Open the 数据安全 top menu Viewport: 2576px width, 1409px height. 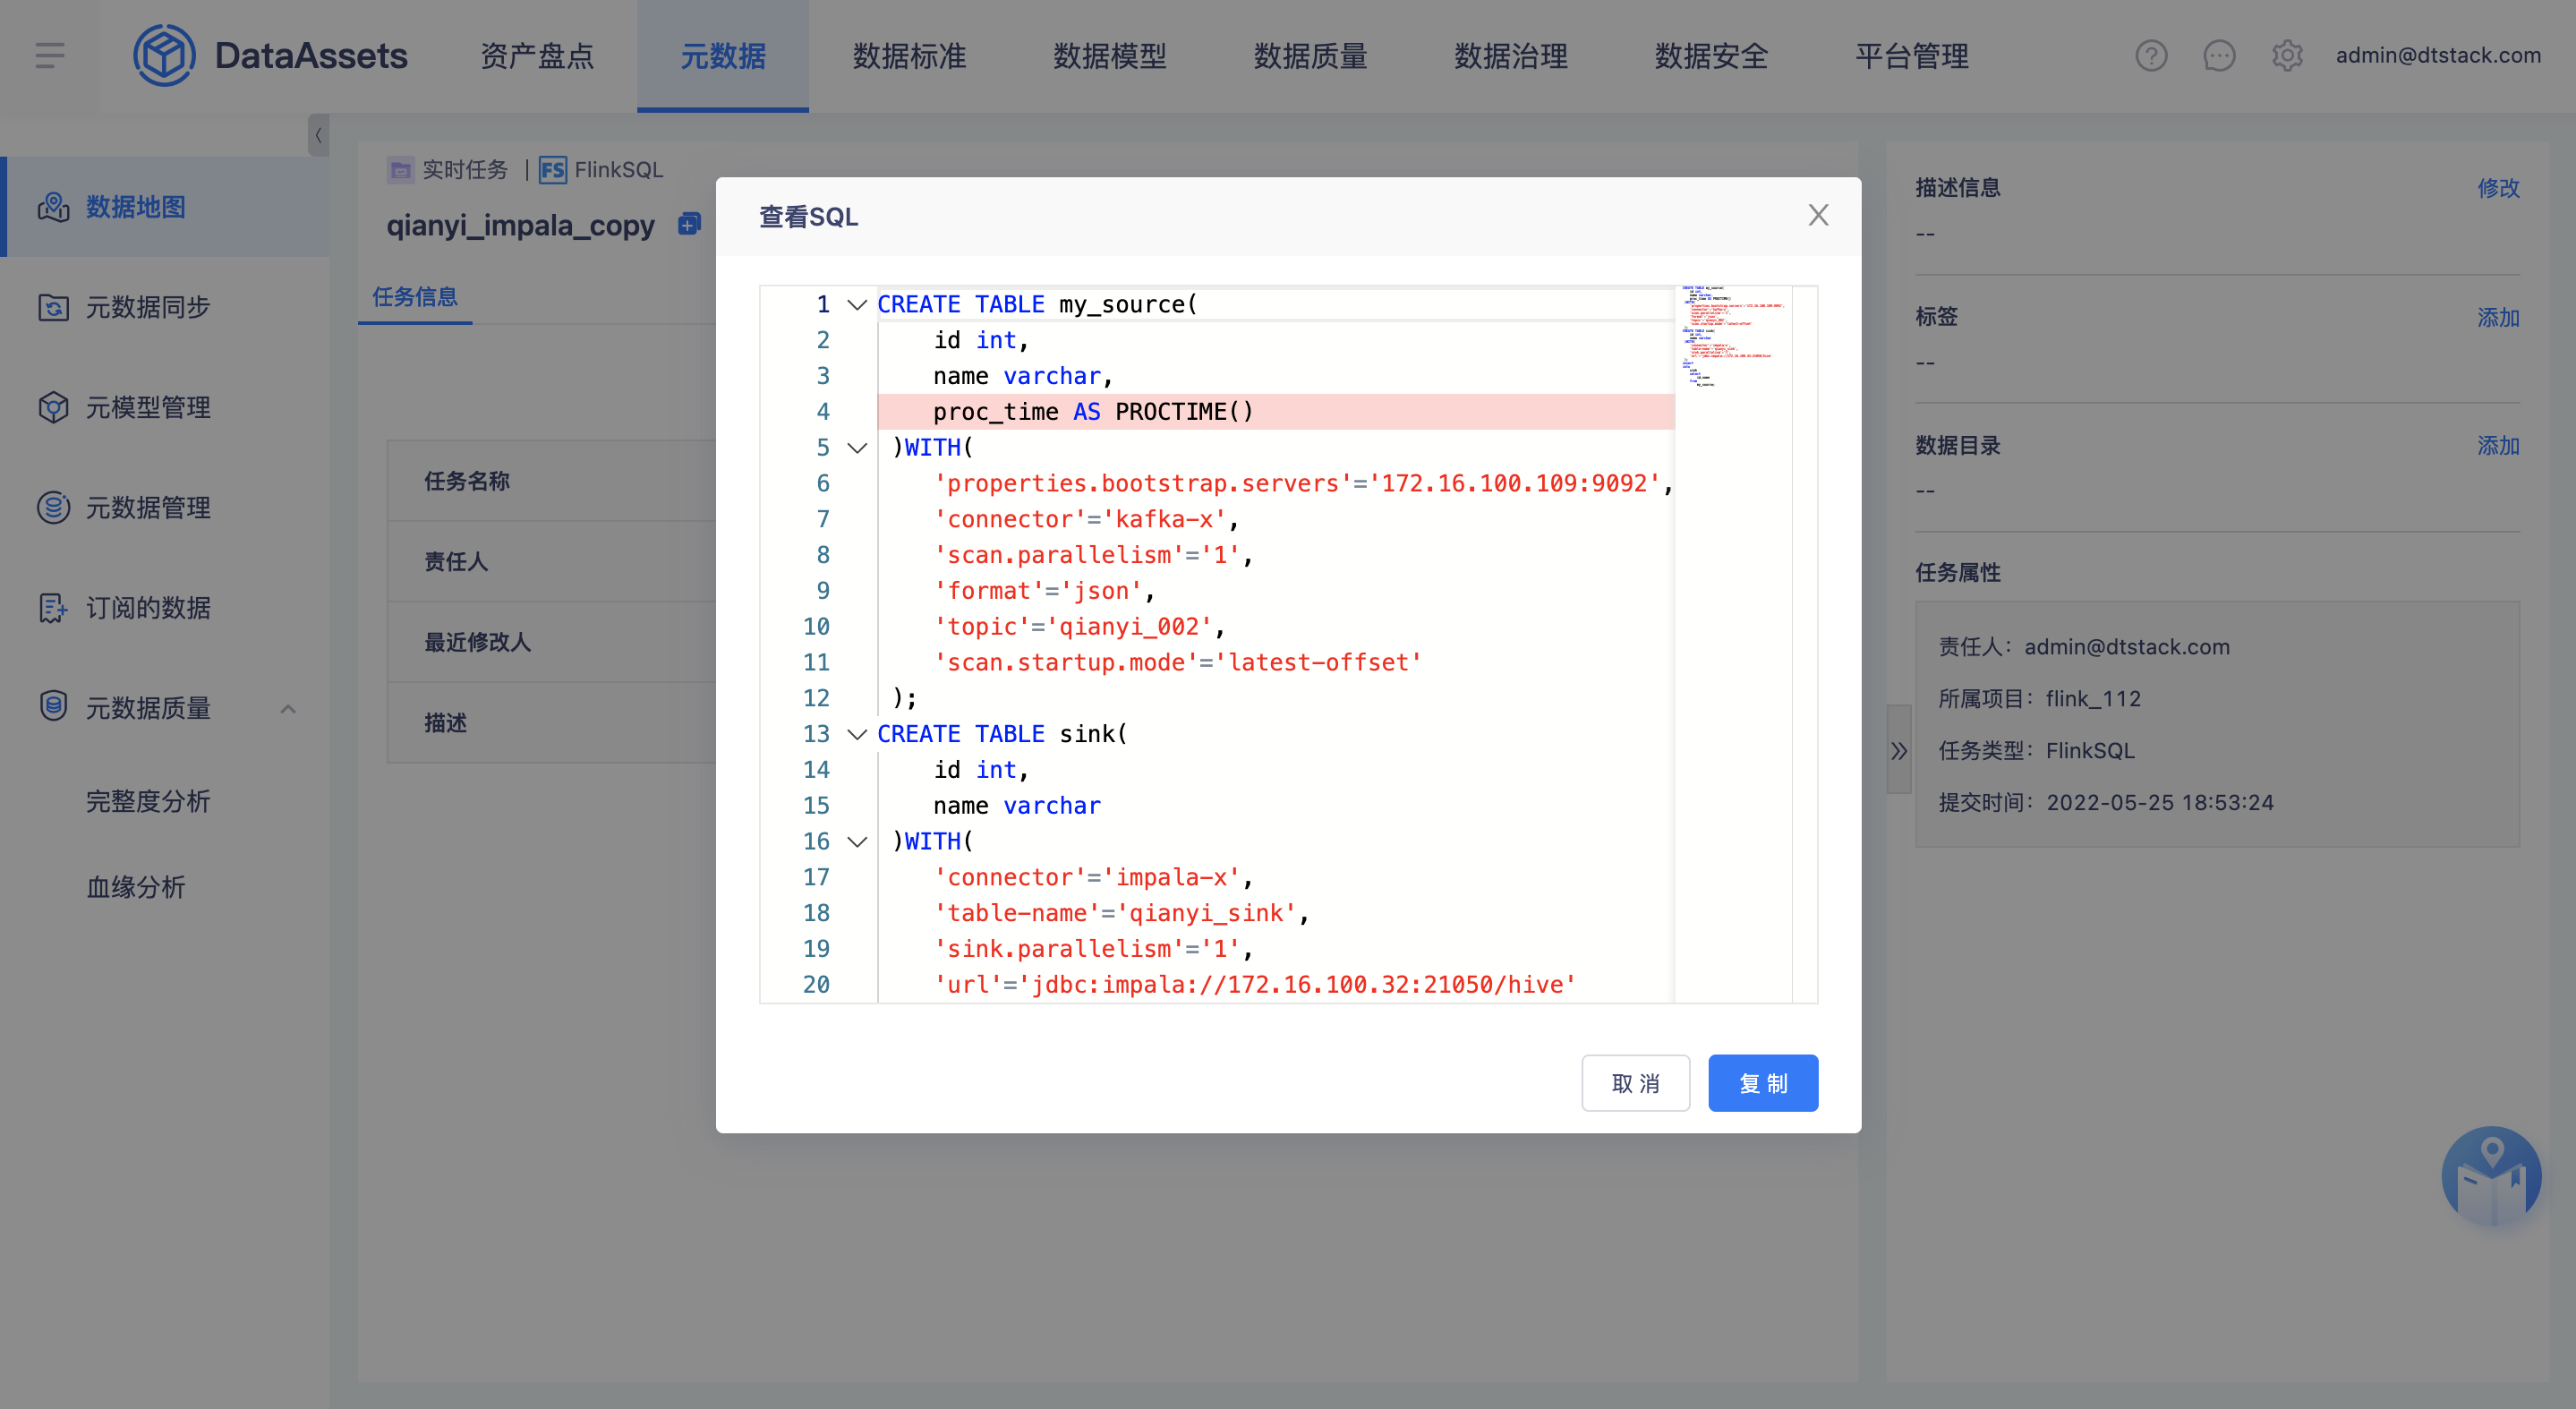click(x=1711, y=56)
